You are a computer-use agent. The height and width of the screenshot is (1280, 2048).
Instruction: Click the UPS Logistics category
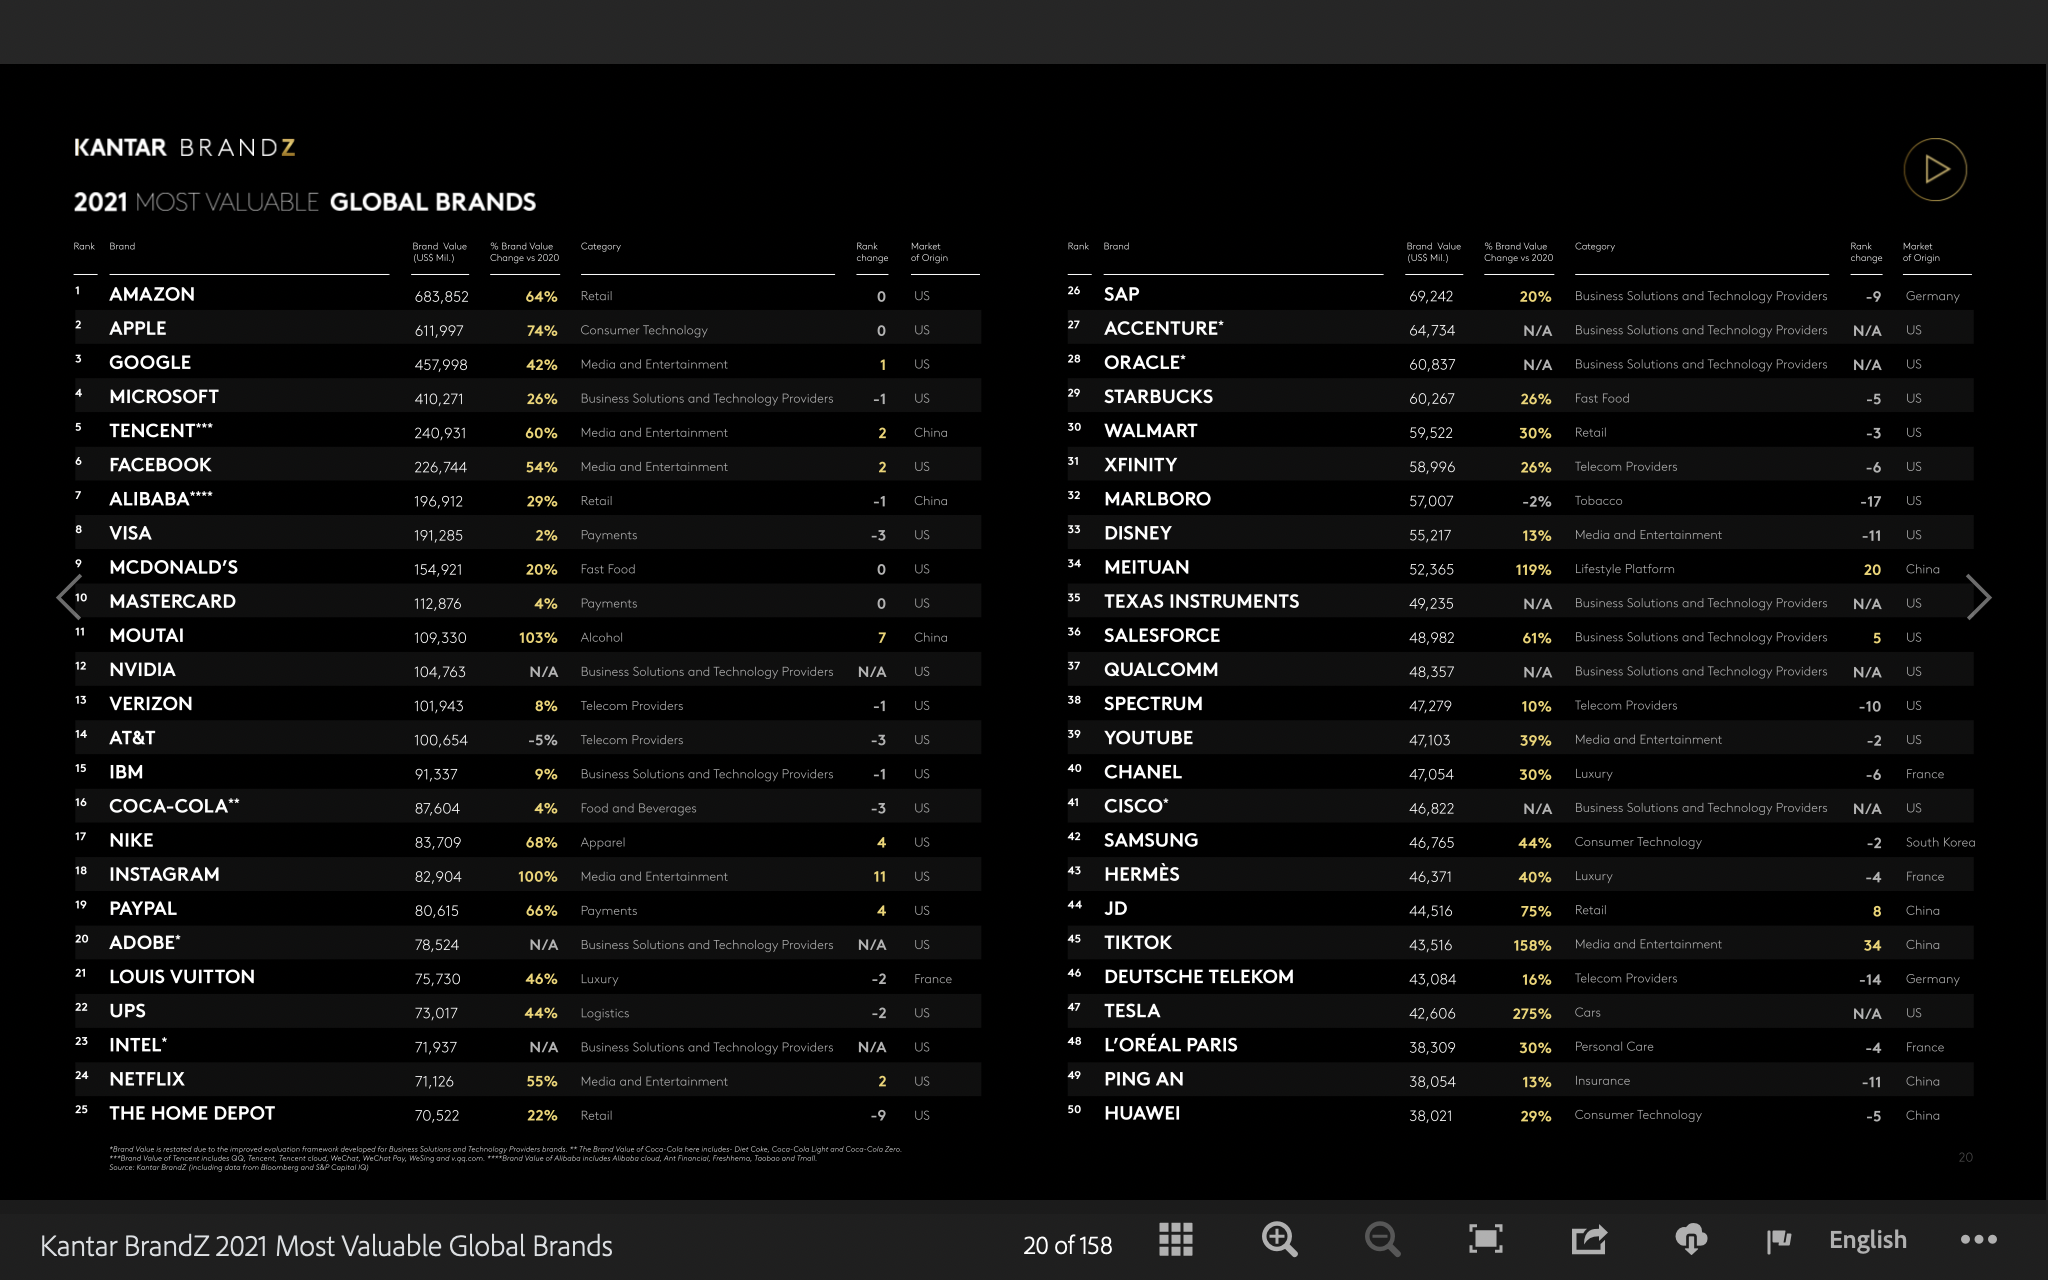pyautogui.click(x=605, y=1013)
